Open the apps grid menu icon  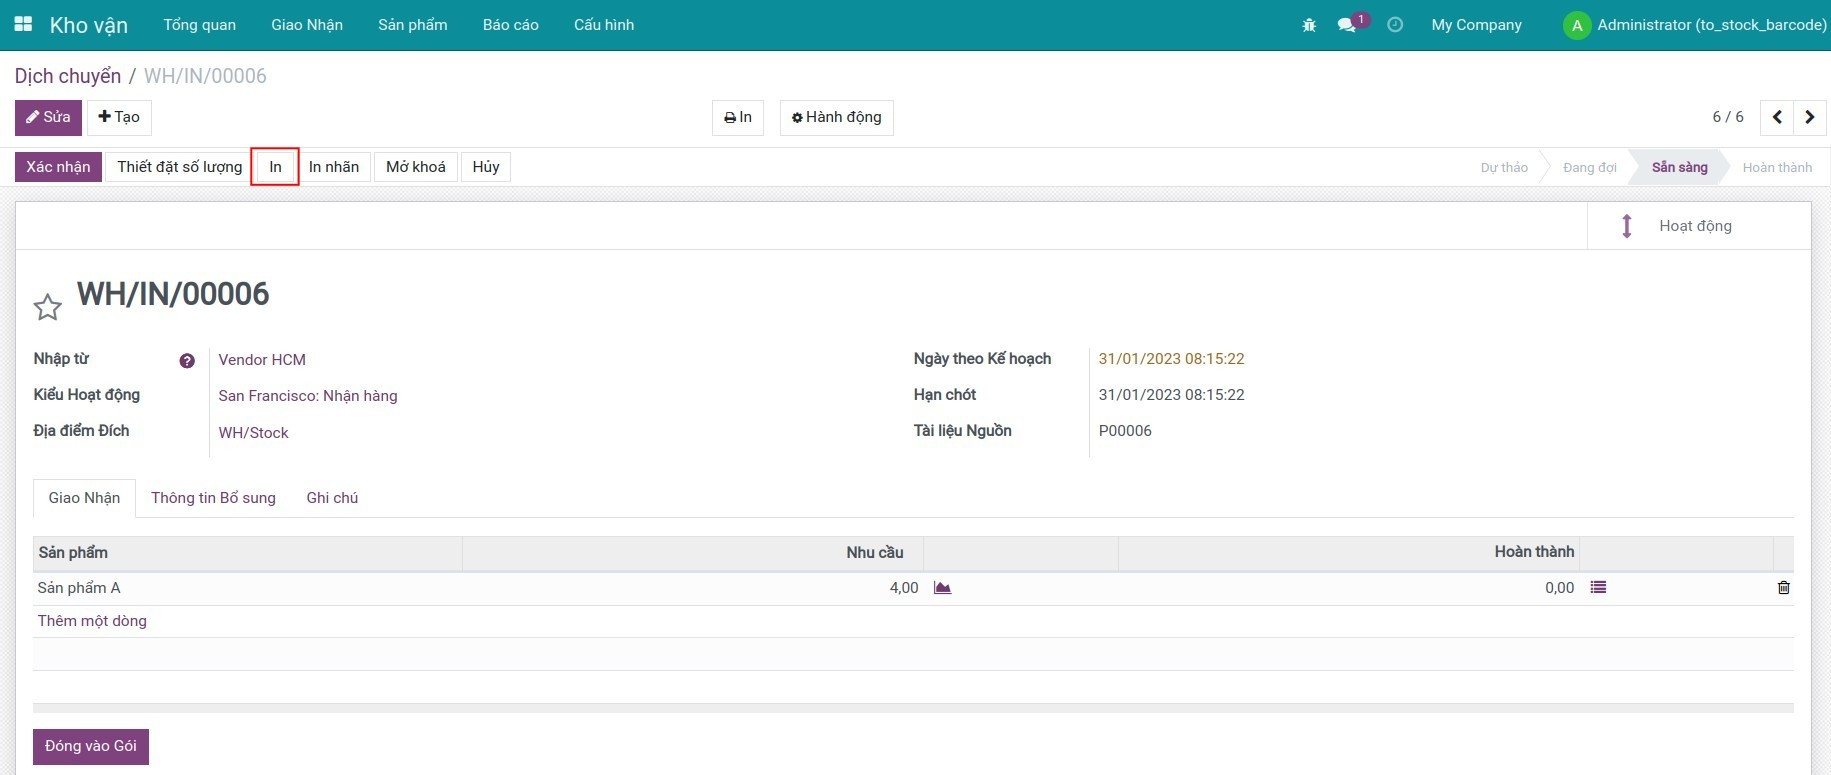pyautogui.click(x=23, y=25)
